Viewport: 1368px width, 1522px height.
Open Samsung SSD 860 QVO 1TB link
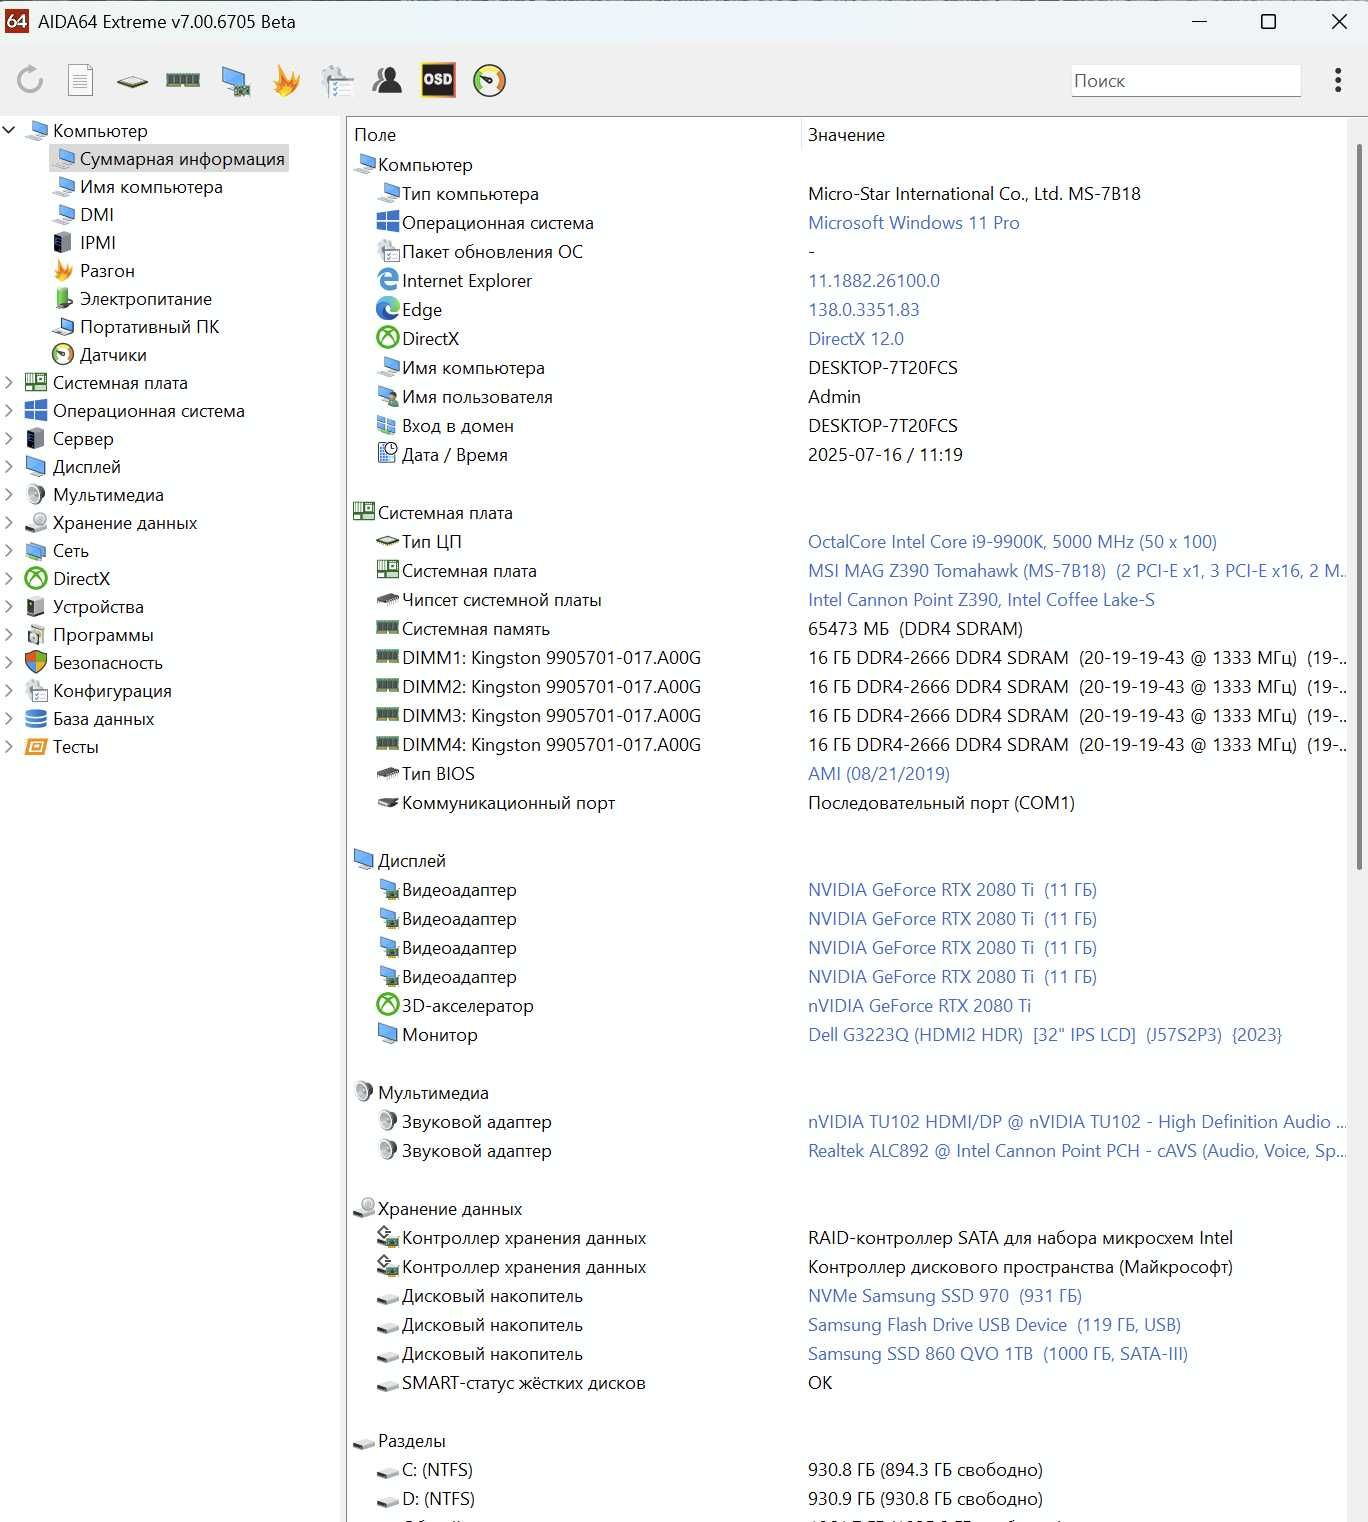click(998, 1353)
